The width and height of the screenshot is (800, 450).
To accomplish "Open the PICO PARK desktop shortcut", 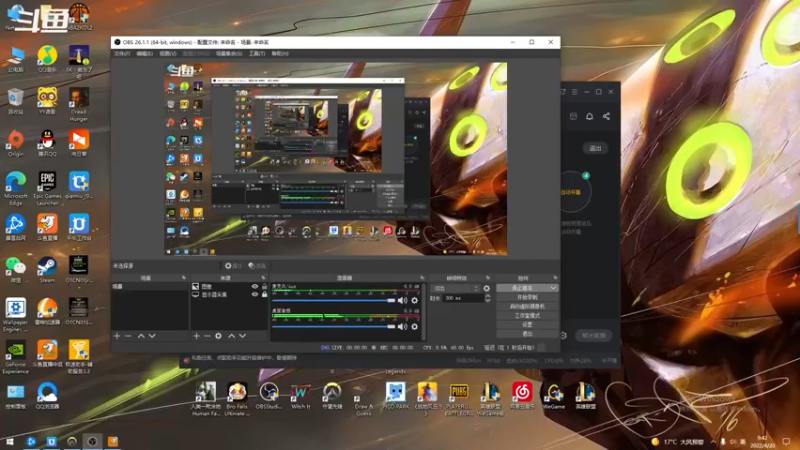I will [x=395, y=396].
